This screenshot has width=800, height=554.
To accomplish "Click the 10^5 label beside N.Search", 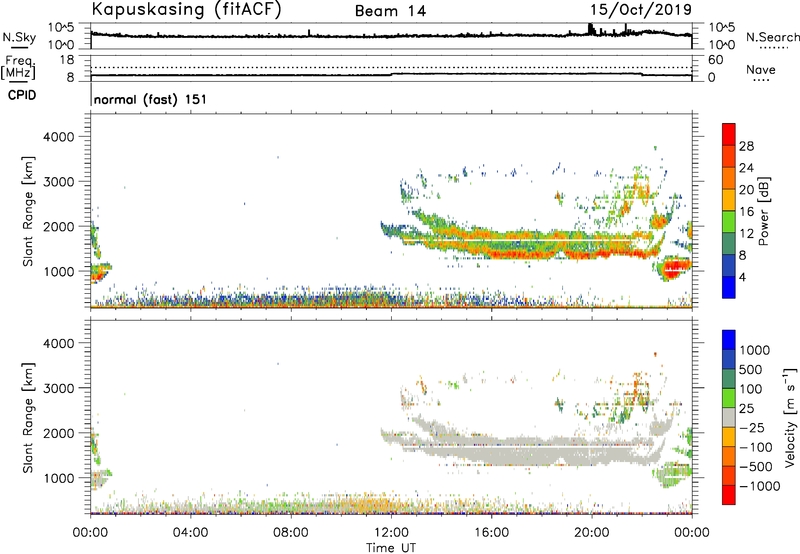I will pyautogui.click(x=721, y=27).
